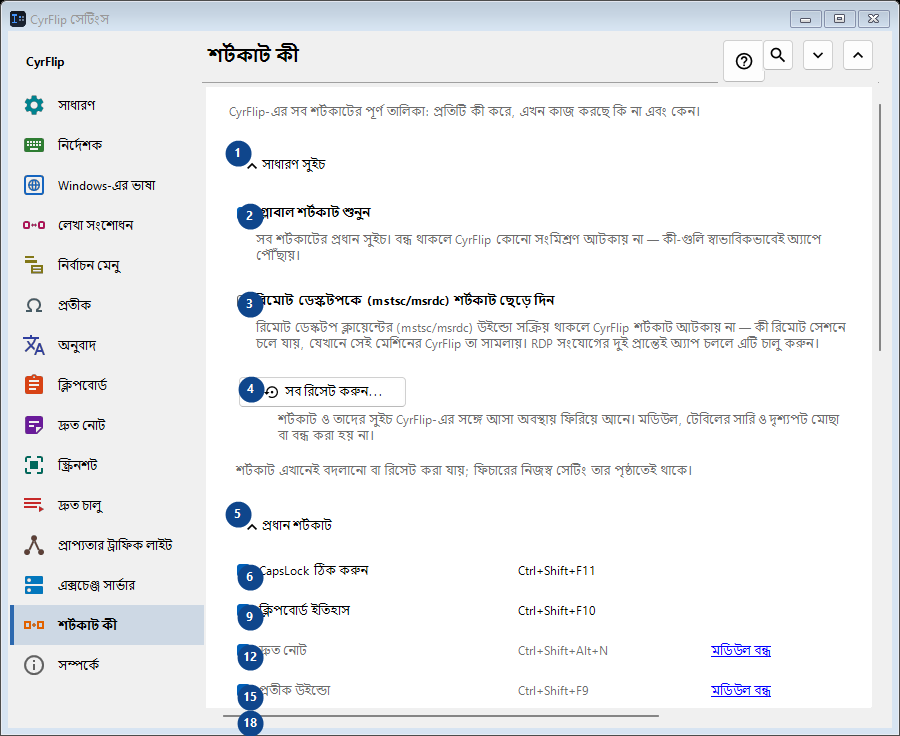Click the Ctrl+Shift+F11 shortcut value
The height and width of the screenshot is (736, 900).
click(x=556, y=571)
